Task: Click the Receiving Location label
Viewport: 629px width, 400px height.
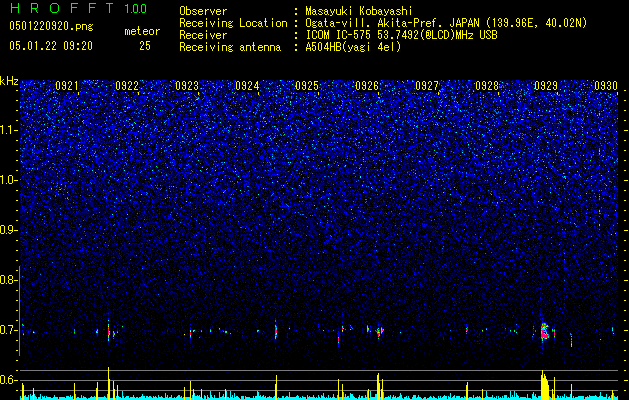Action: (233, 23)
